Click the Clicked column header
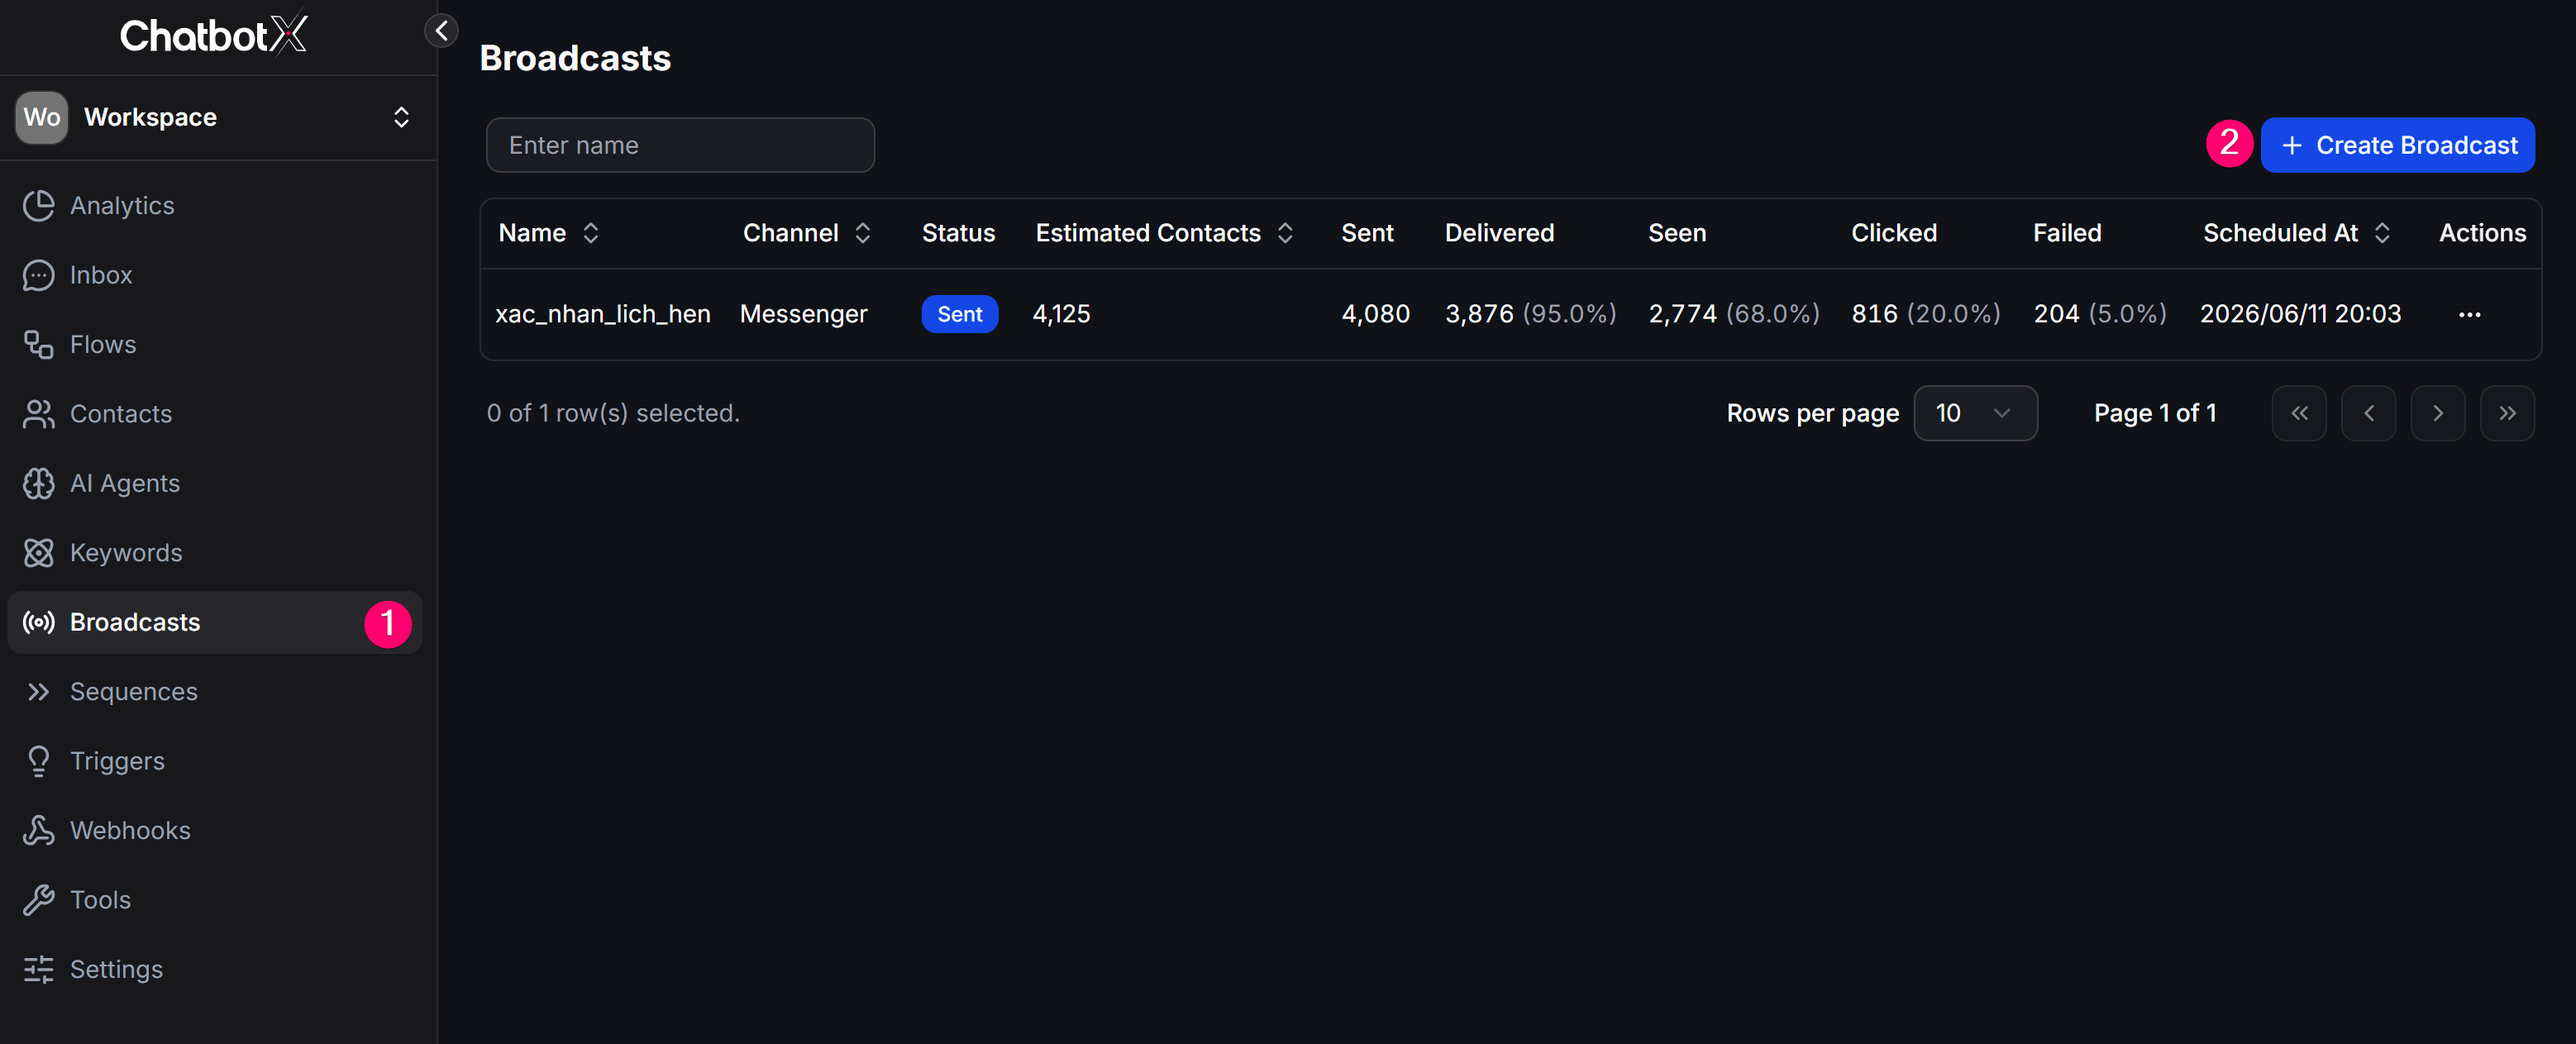The height and width of the screenshot is (1044, 2576). 1894,233
